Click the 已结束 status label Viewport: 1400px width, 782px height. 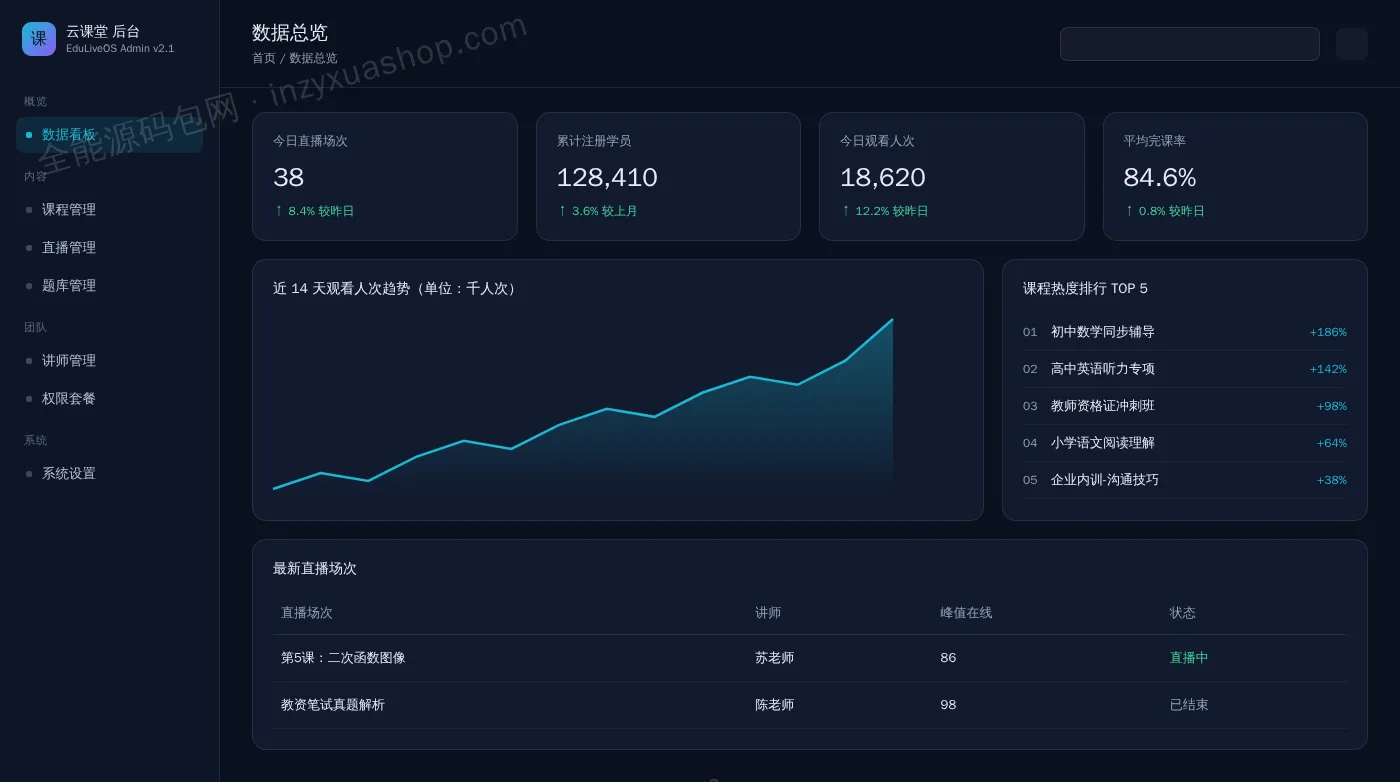coord(1189,705)
